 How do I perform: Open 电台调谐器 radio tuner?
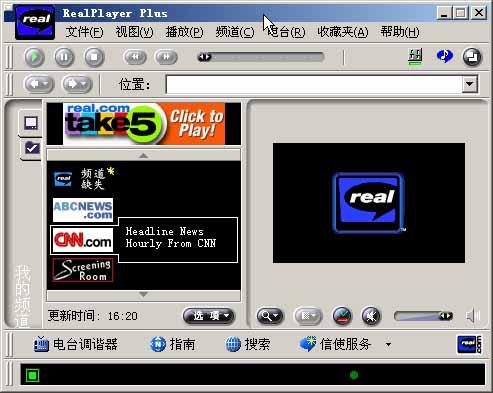[76, 344]
